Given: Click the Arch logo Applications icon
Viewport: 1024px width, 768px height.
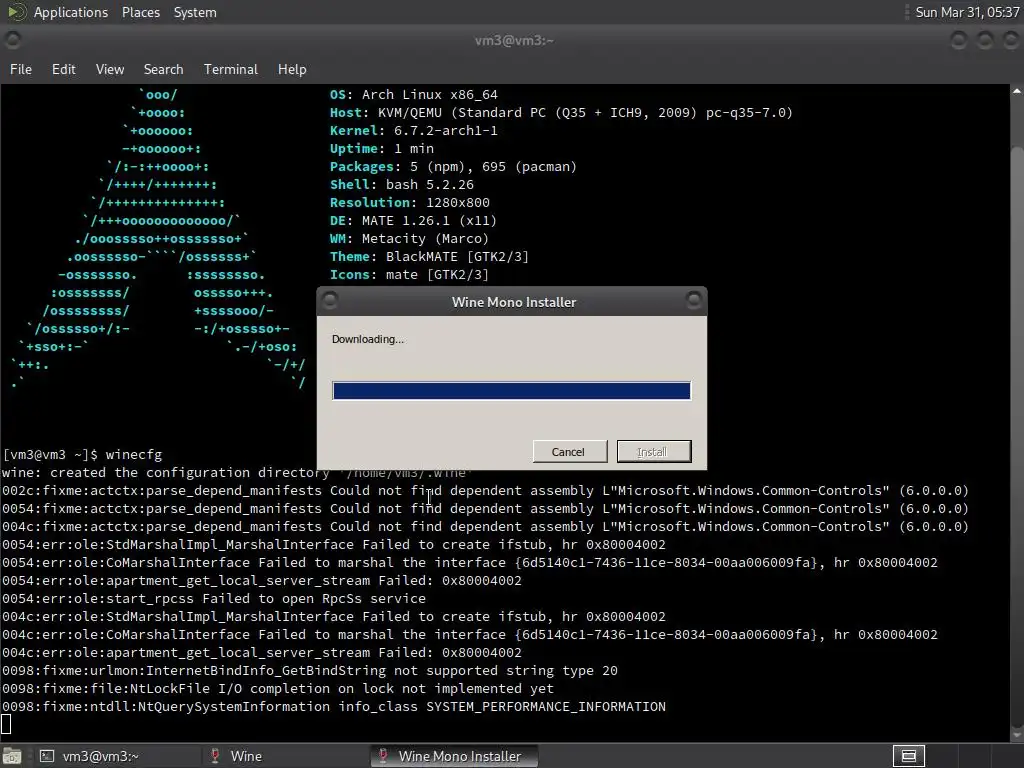Looking at the screenshot, I should coord(16,12).
